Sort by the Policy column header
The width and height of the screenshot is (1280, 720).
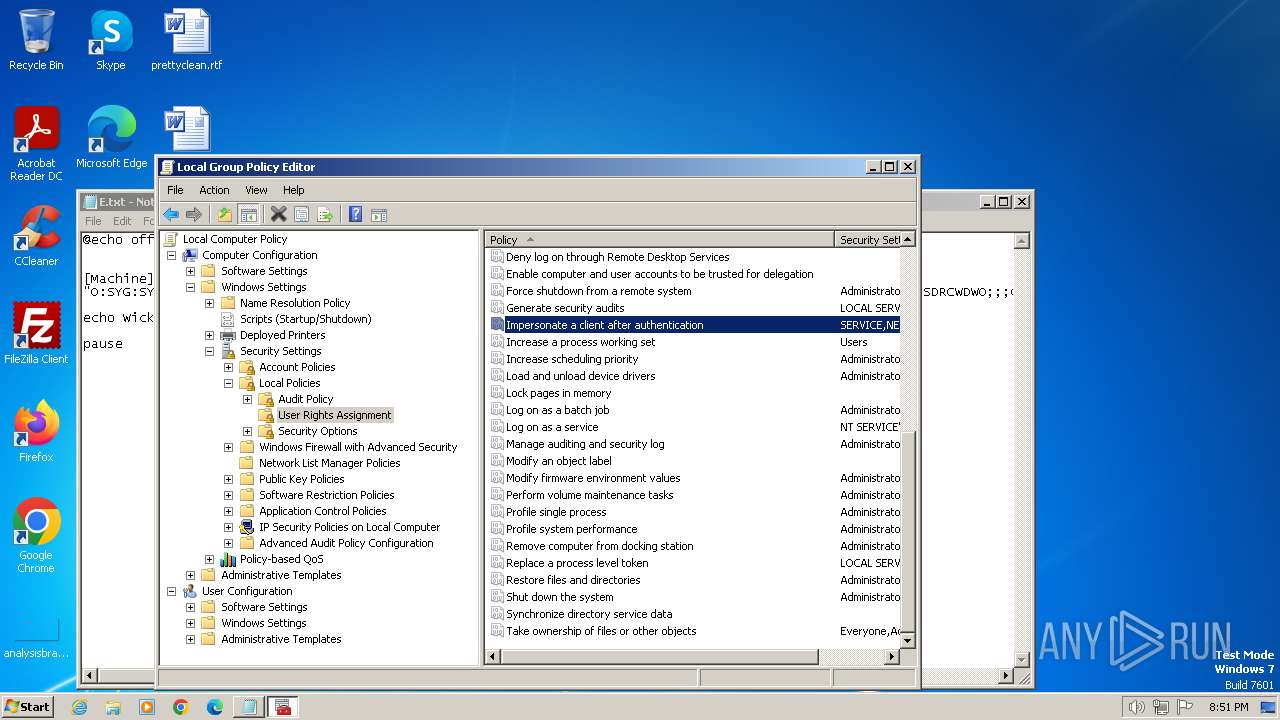[660, 239]
